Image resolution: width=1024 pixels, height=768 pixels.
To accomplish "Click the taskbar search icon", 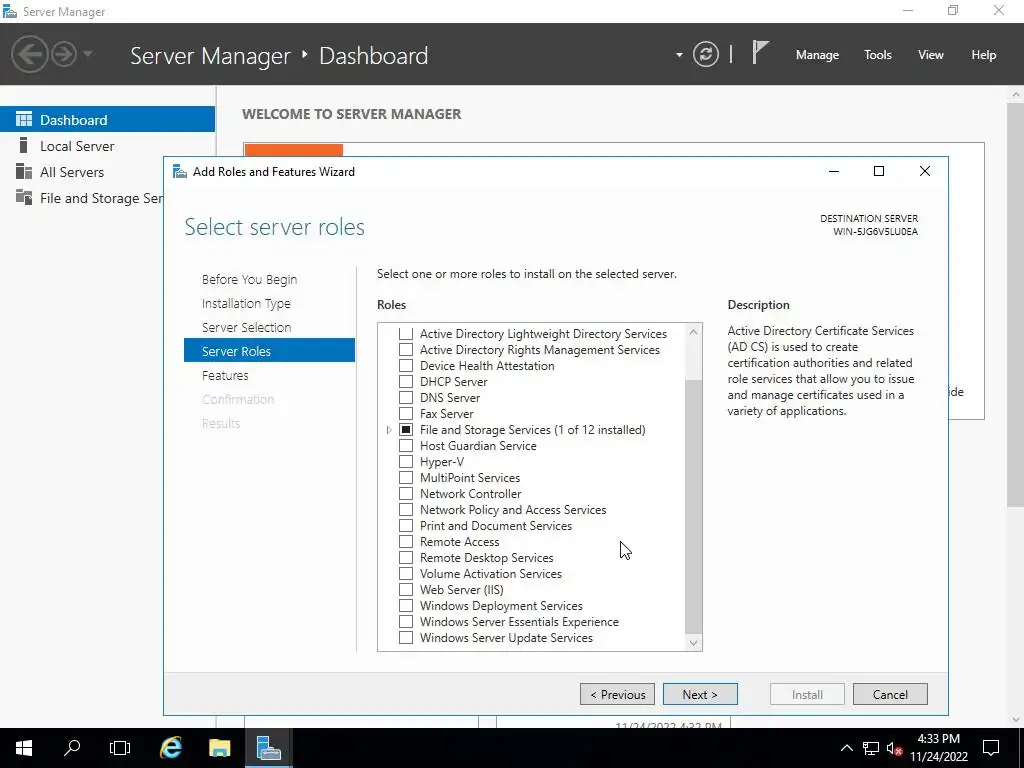I will [x=72, y=748].
